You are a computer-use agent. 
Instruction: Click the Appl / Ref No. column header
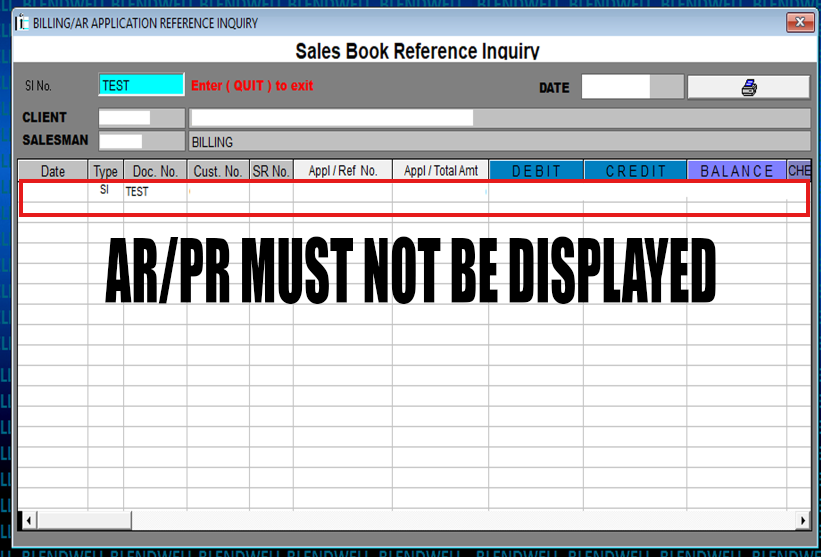click(343, 171)
